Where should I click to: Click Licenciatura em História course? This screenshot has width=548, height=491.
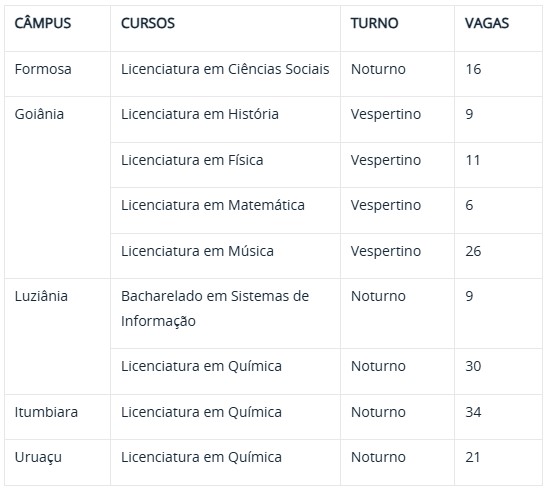coord(200,114)
